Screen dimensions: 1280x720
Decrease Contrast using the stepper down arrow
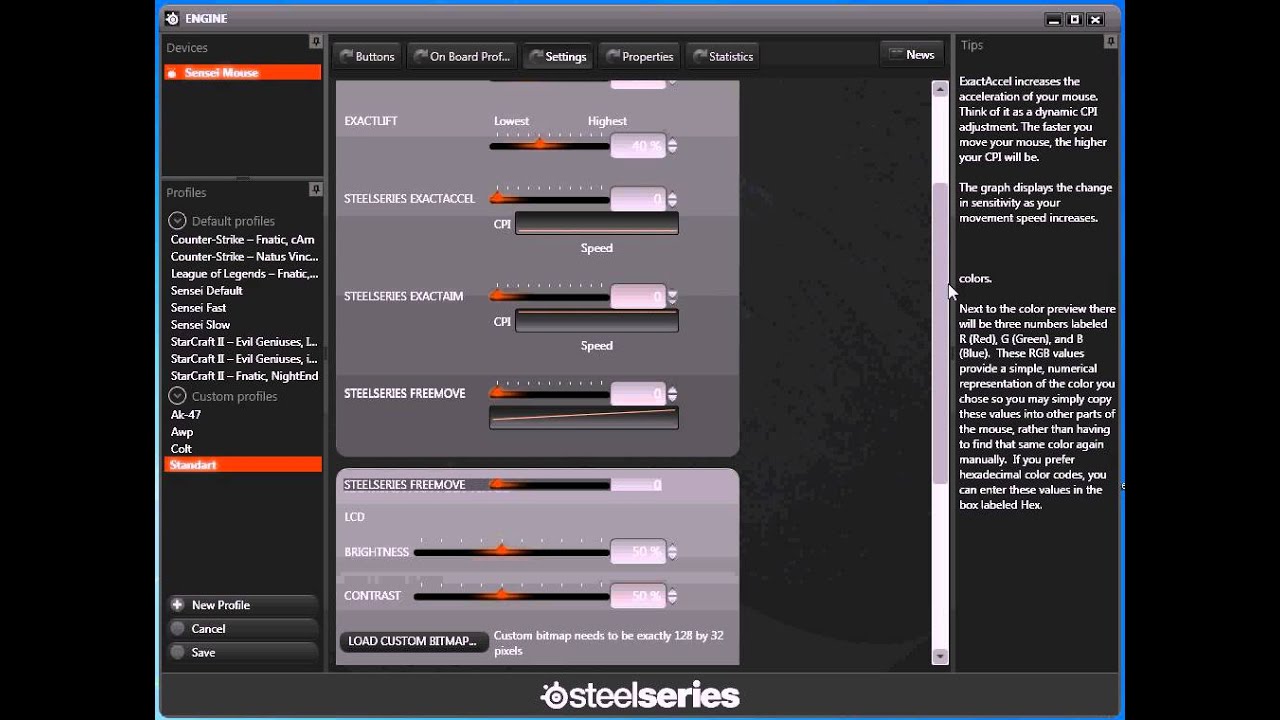[x=672, y=600]
